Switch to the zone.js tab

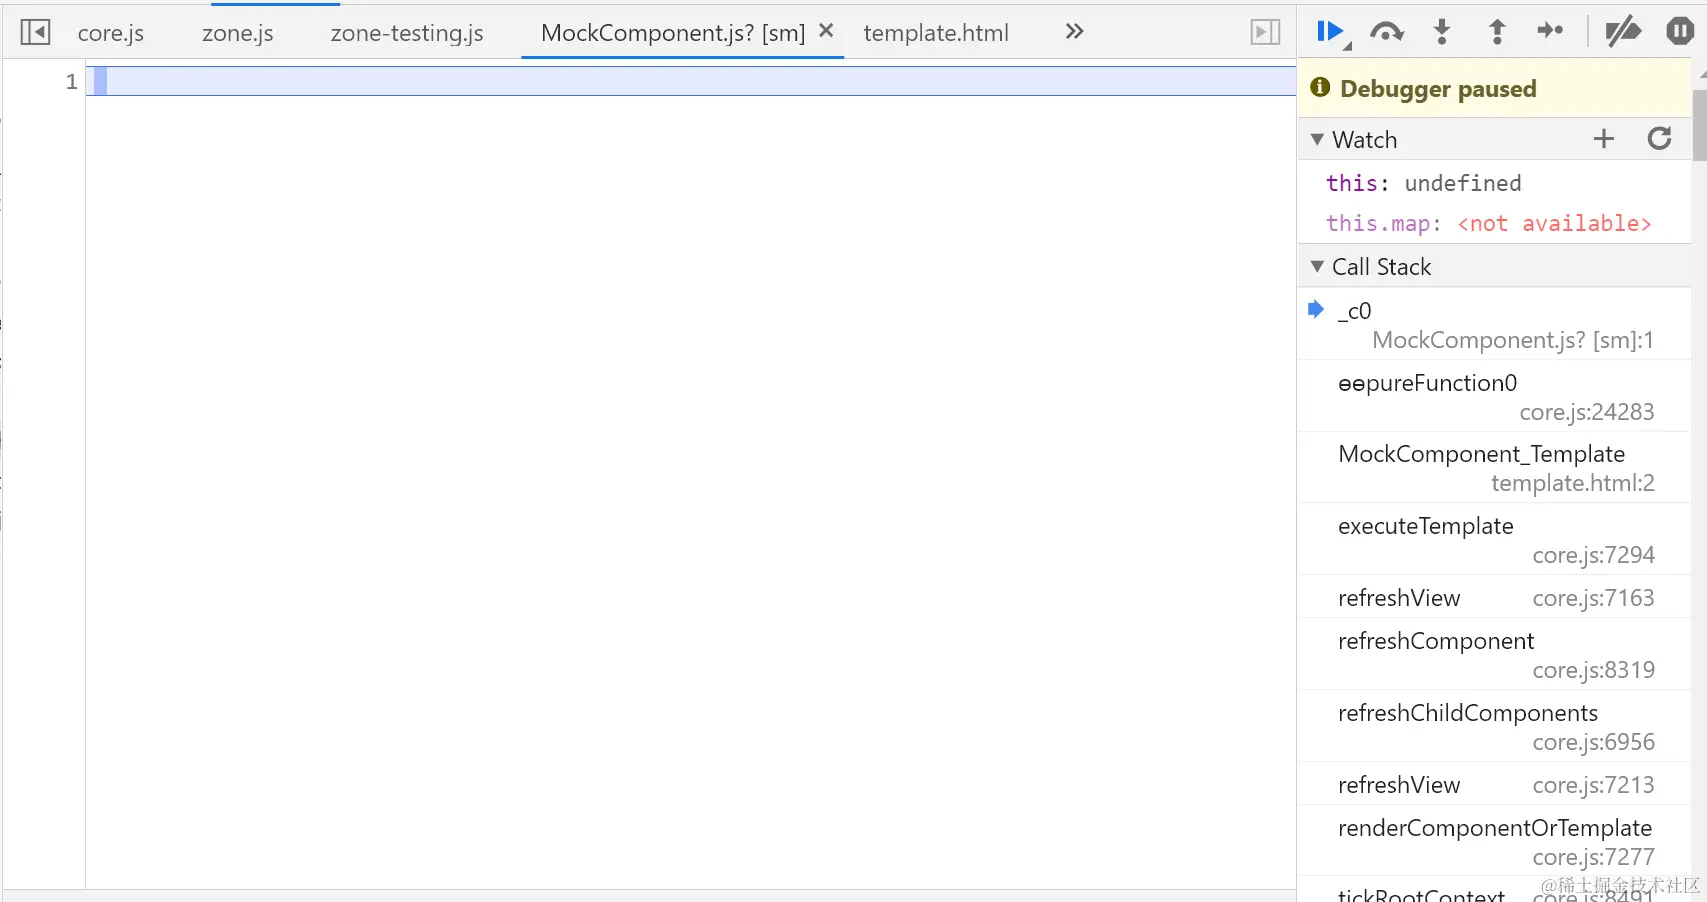click(238, 33)
